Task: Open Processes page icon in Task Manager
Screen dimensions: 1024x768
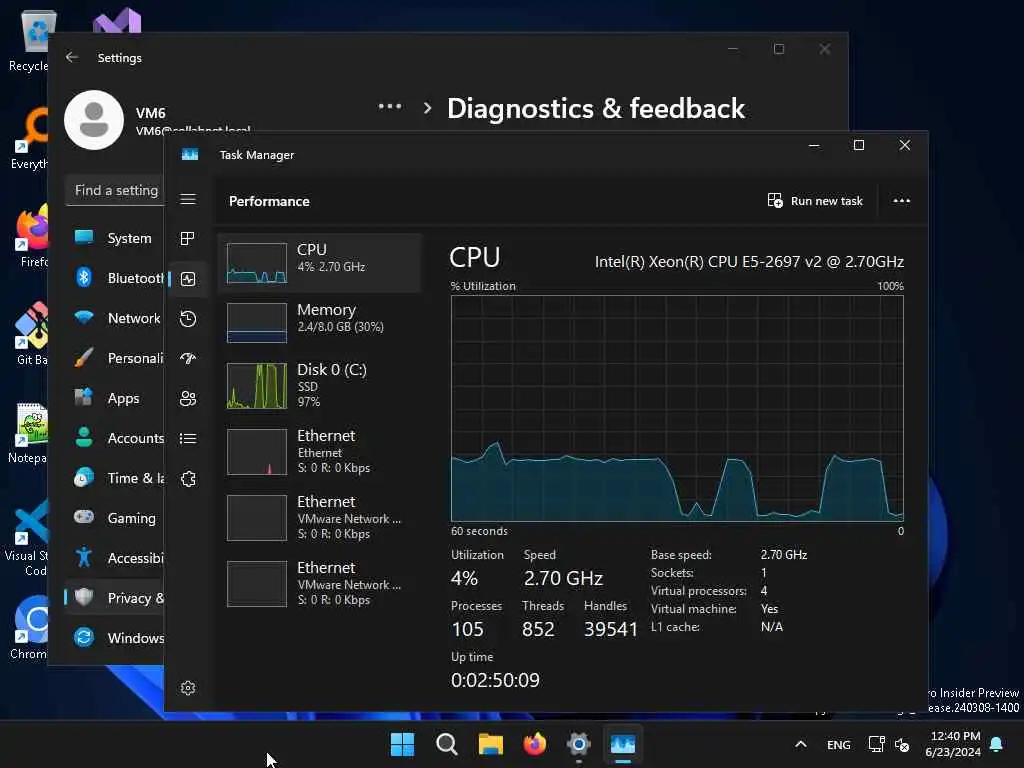Action: click(188, 239)
